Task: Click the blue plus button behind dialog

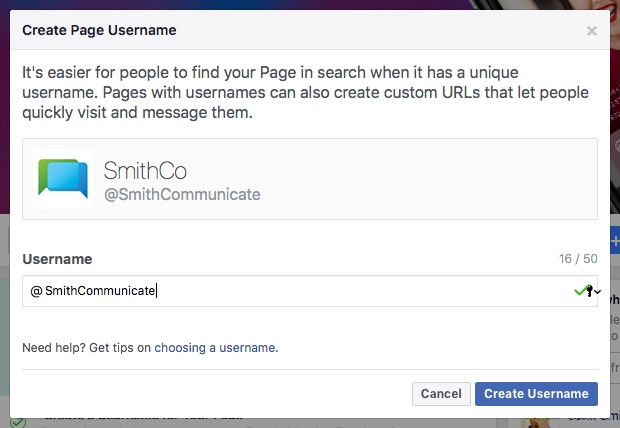Action: pyautogui.click(x=615, y=241)
